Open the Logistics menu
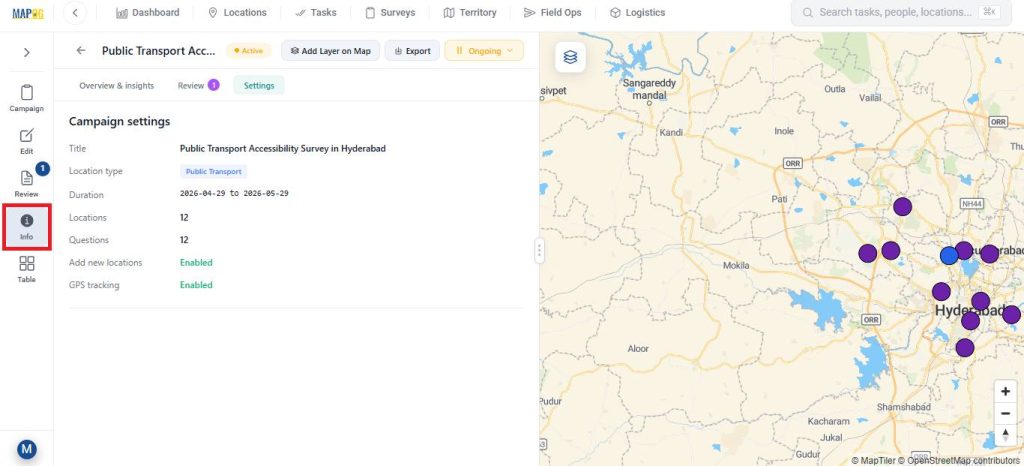Screen dimensions: 1024x466 [637, 12]
